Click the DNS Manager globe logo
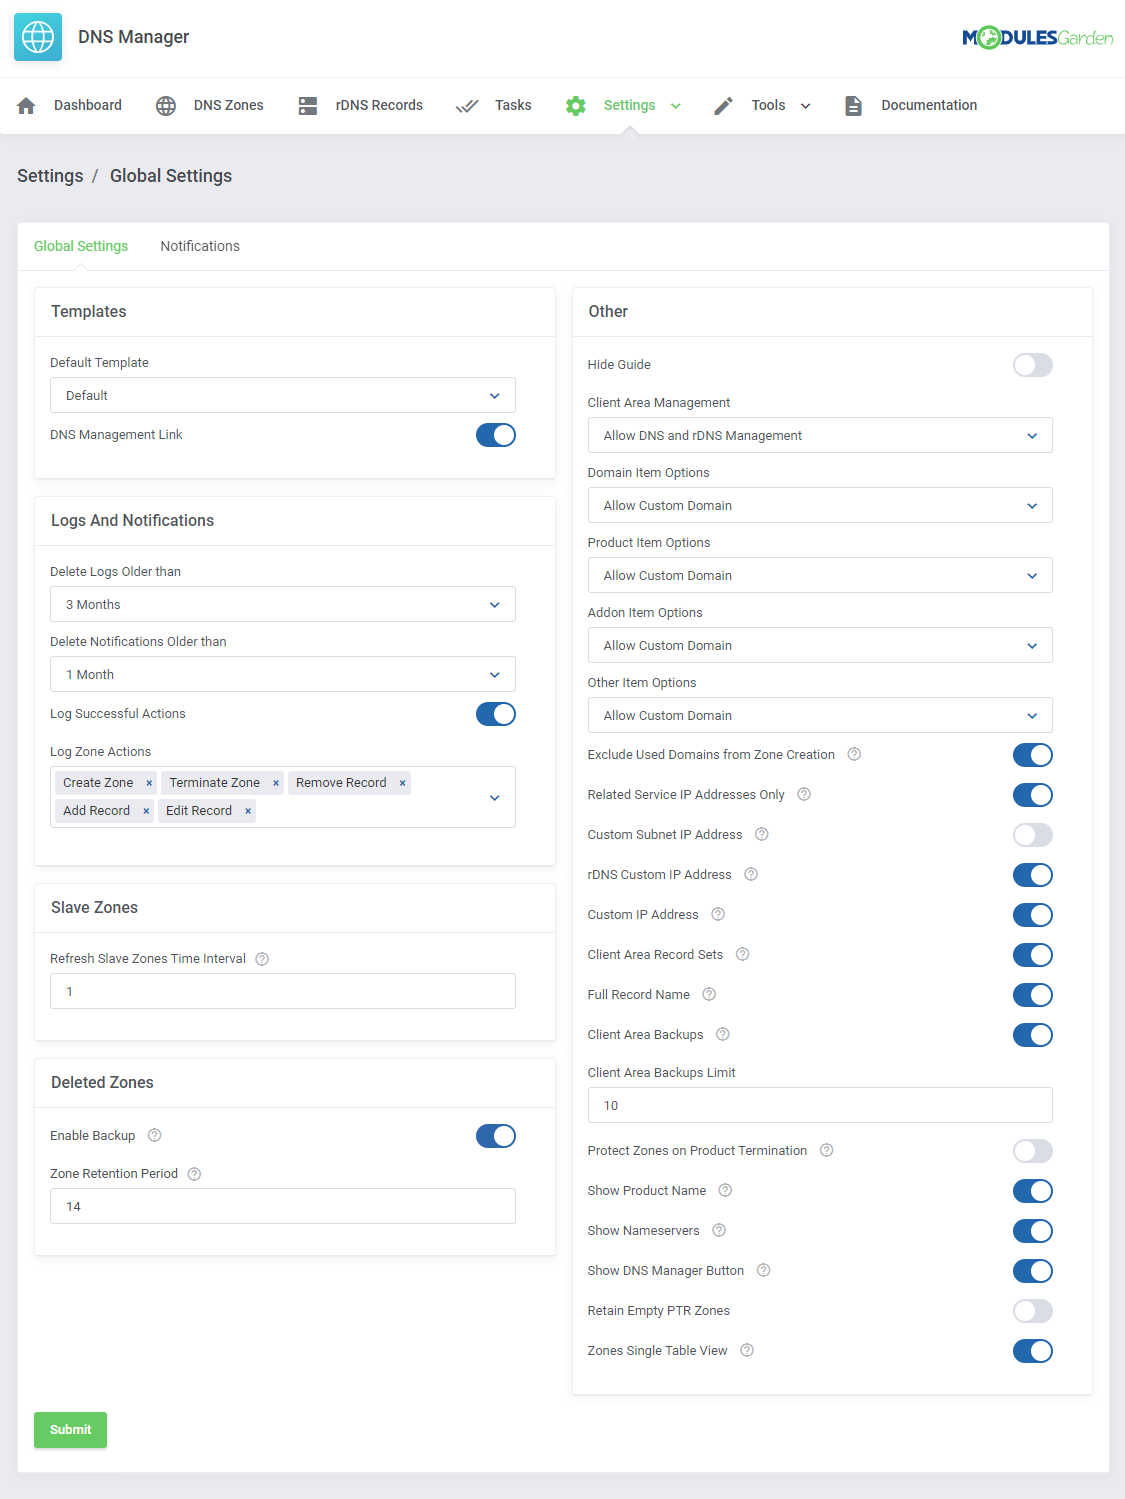This screenshot has width=1125, height=1499. tap(38, 37)
